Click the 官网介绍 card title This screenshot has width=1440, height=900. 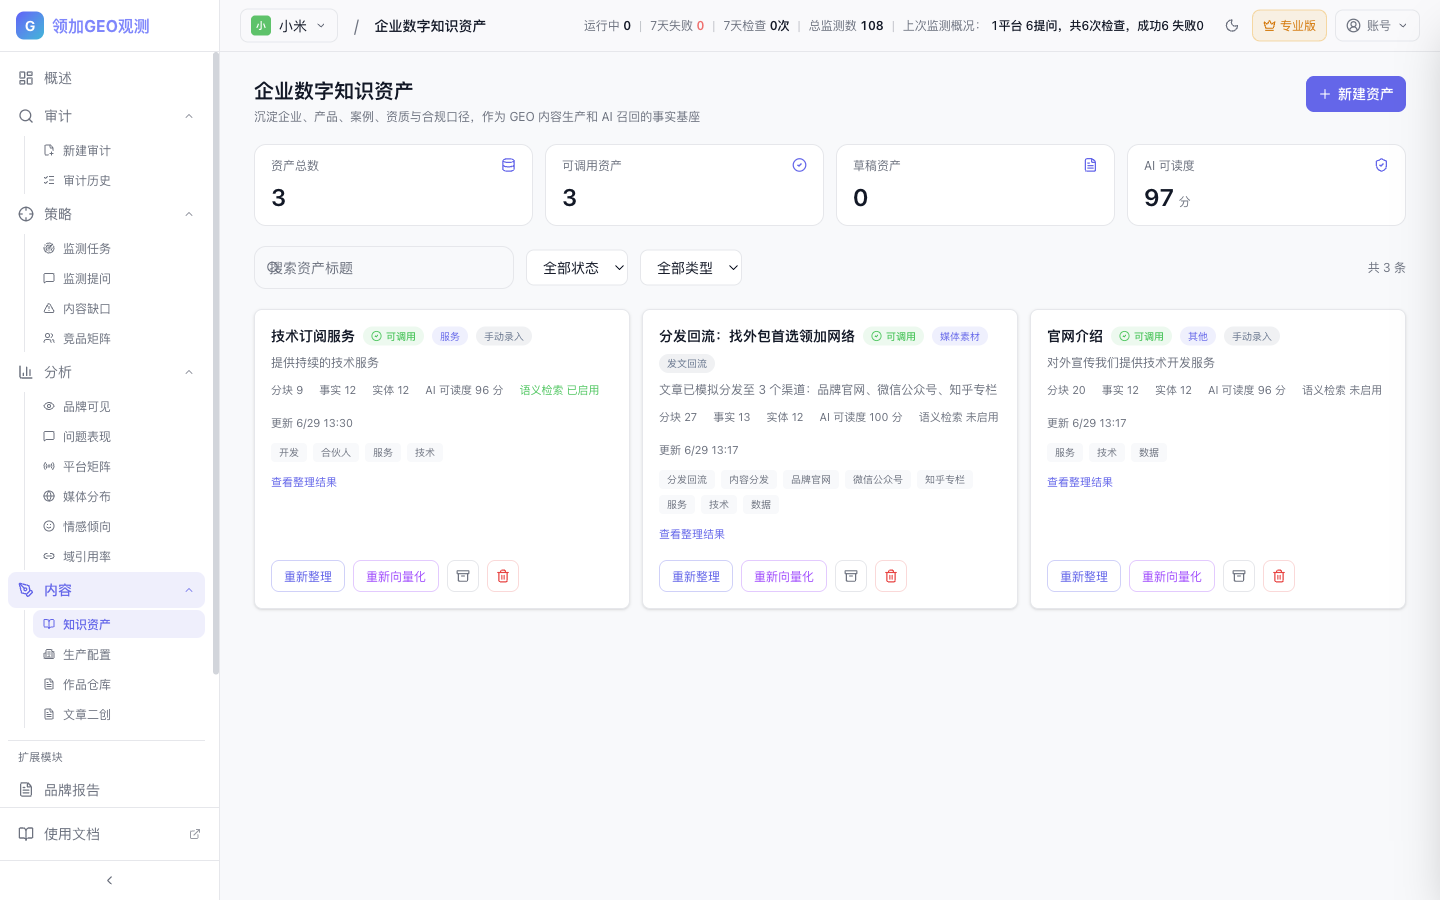tap(1075, 336)
